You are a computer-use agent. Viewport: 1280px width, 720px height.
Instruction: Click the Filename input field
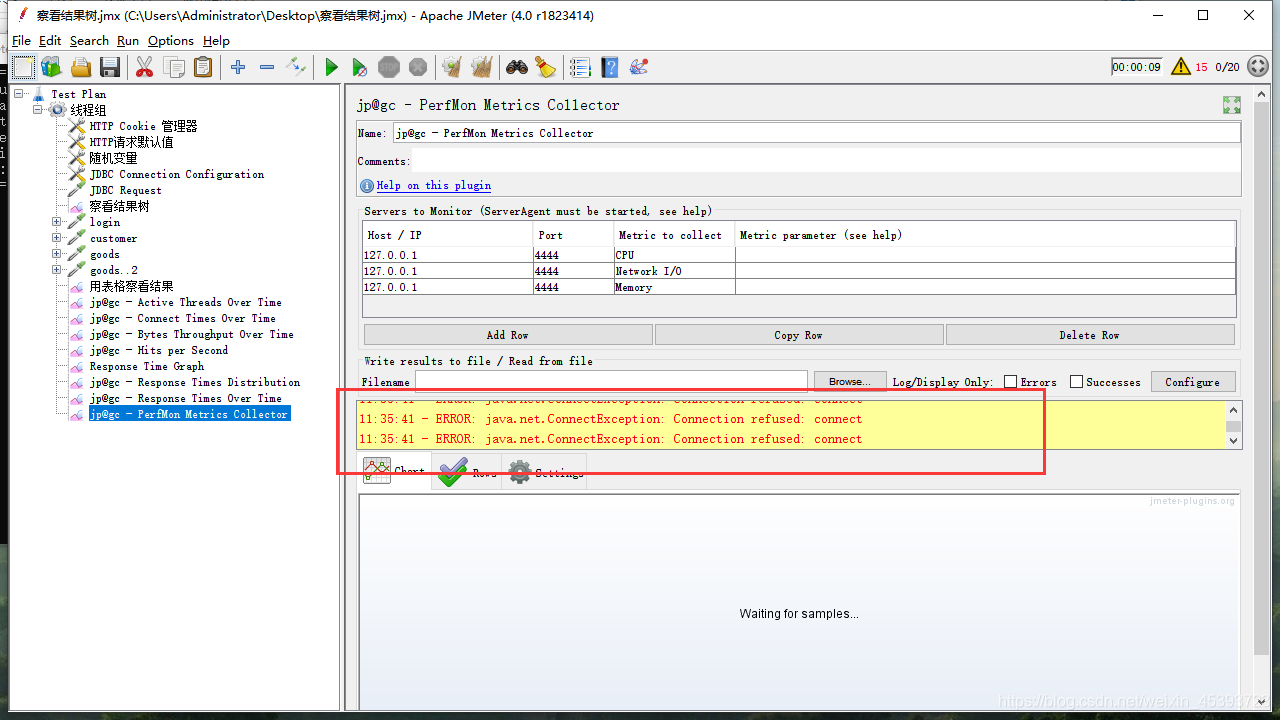point(611,381)
